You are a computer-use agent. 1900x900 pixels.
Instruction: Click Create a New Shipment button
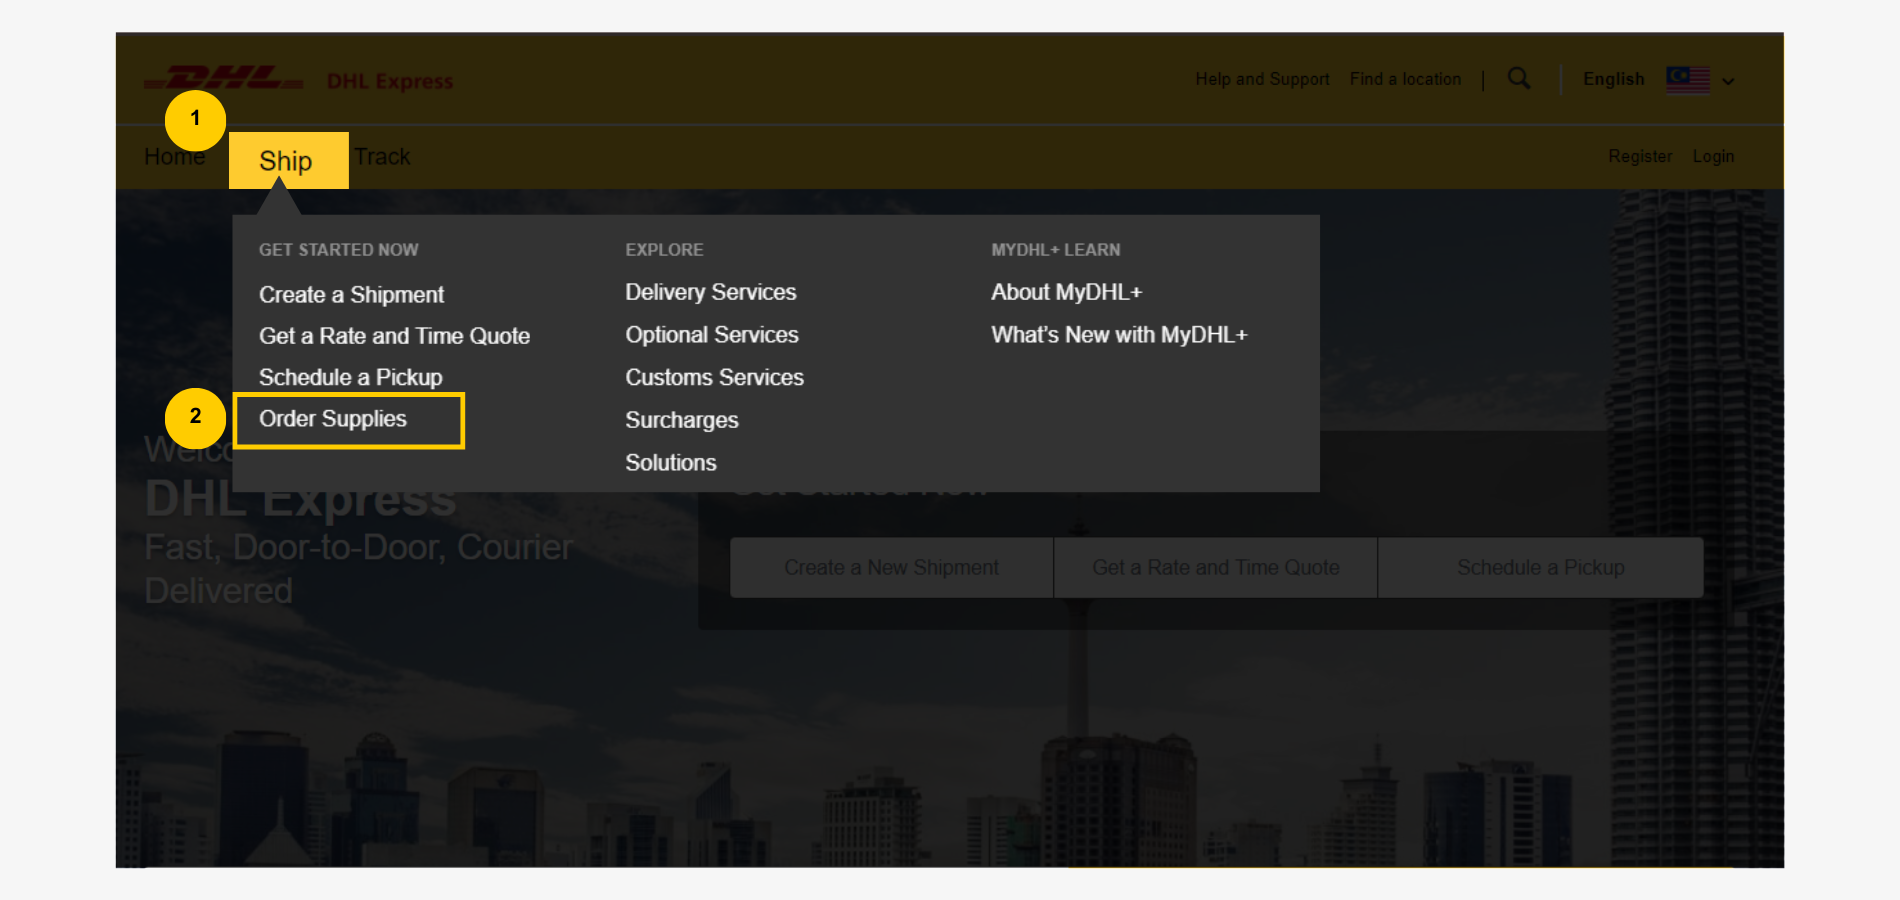coord(891,568)
